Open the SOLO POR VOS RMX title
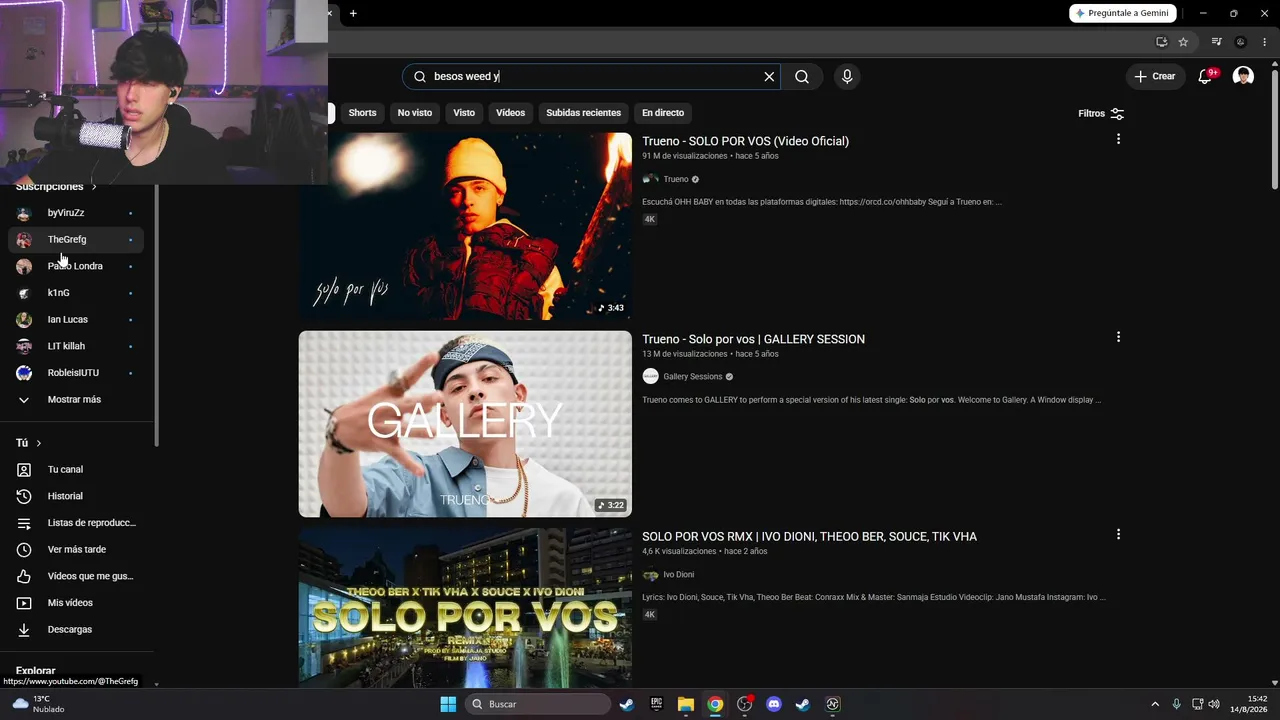The height and width of the screenshot is (720, 1280). (x=809, y=536)
